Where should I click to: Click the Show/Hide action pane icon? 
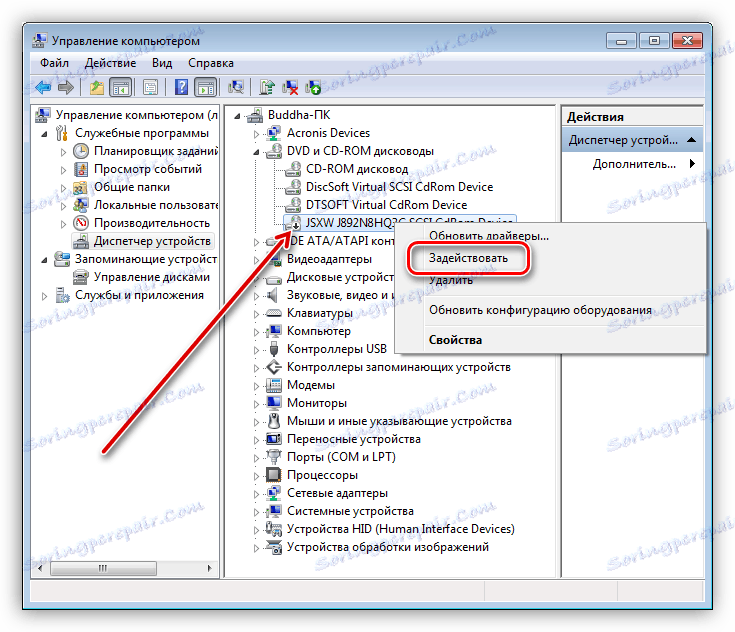pyautogui.click(x=206, y=87)
